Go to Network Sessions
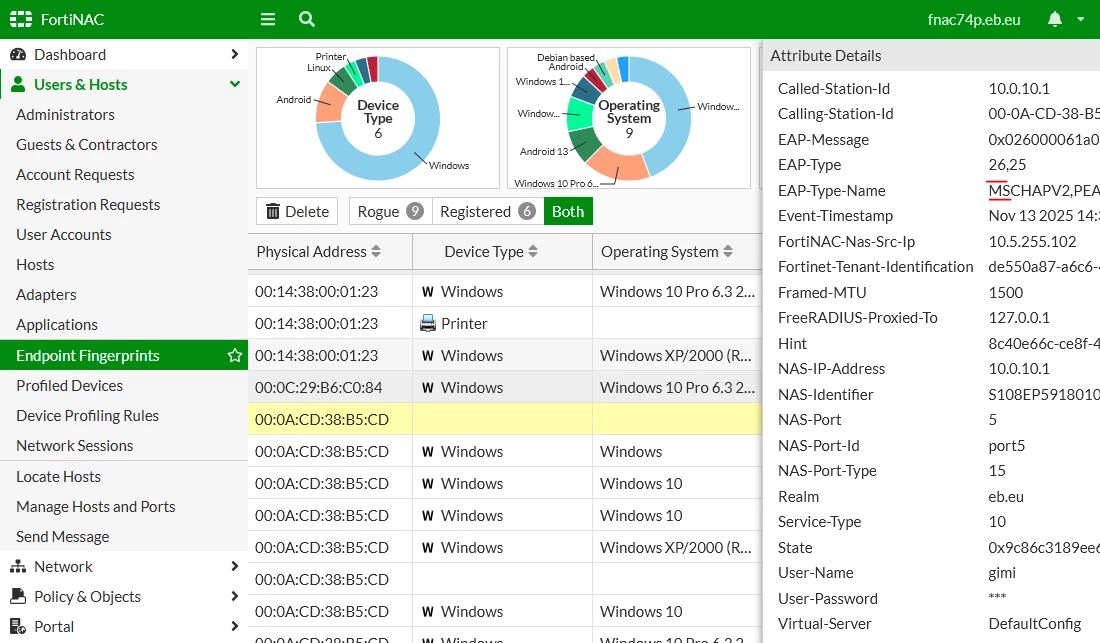Viewport: 1100px width, 643px height. (74, 446)
